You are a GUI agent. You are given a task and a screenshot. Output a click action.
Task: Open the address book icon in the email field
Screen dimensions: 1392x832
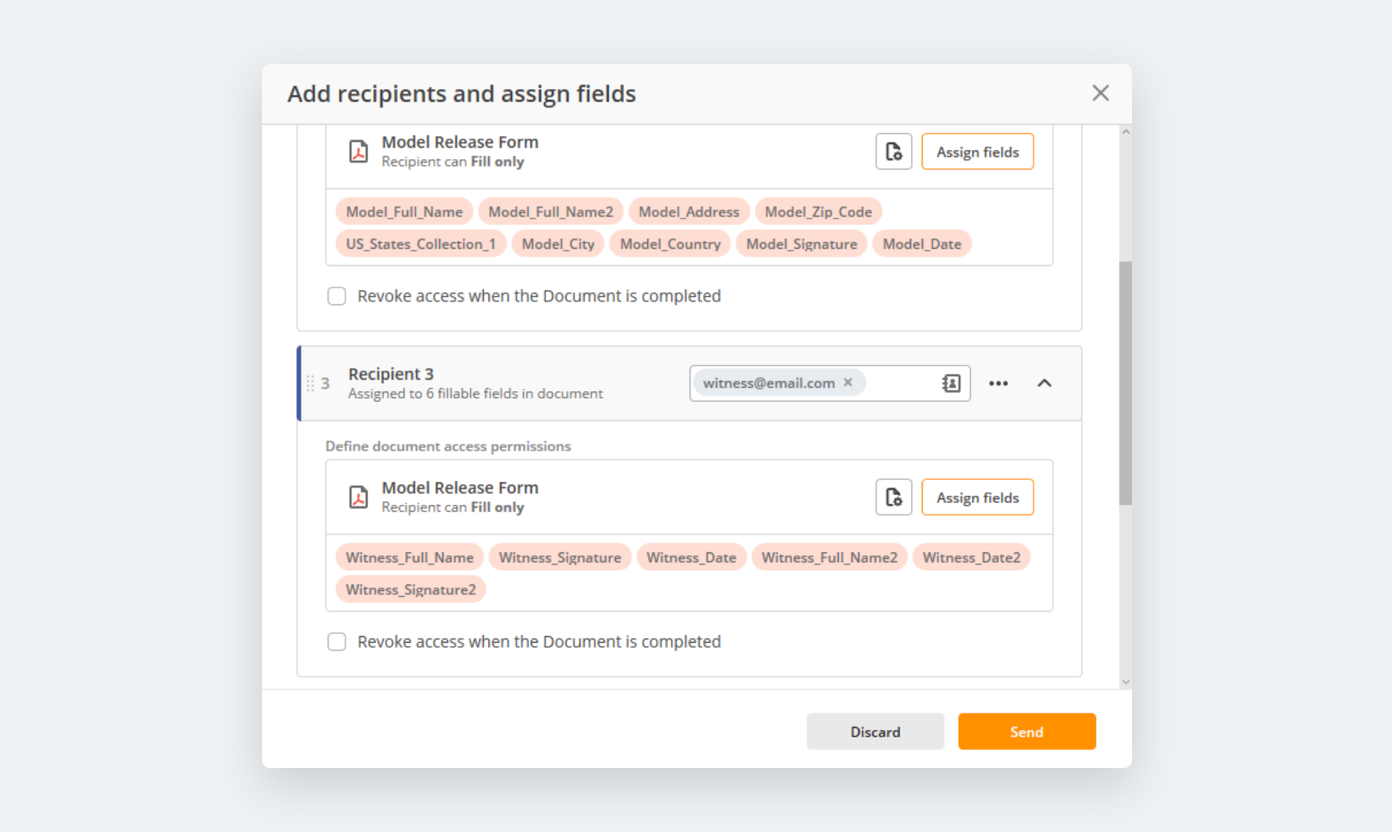pyautogui.click(x=951, y=383)
